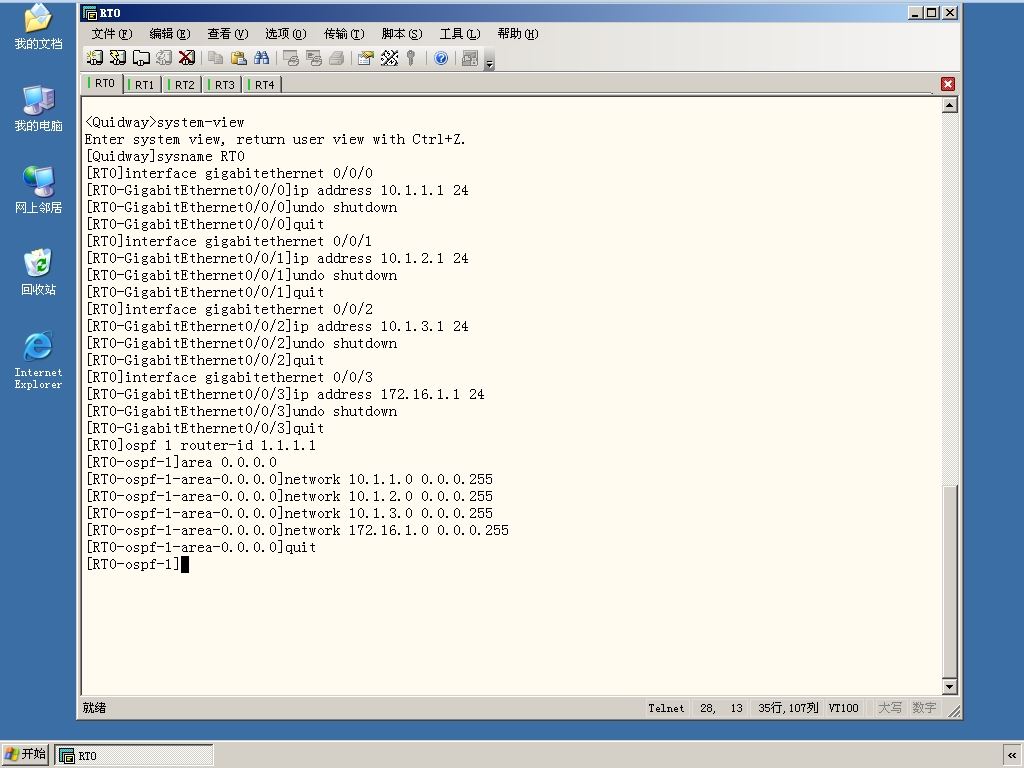Expand the toolbar overflow arrow
Viewport: 1024px width, 768px height.
point(489,63)
